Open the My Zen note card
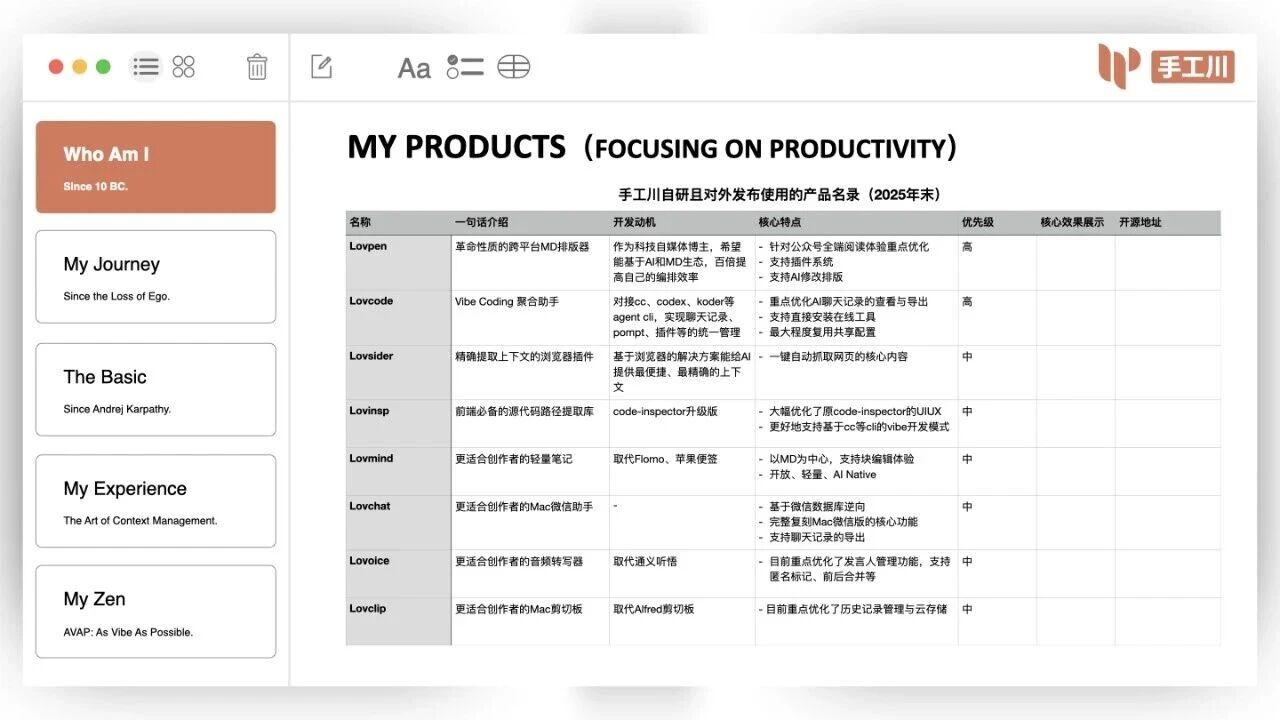Viewport: 1280px width, 720px height. 156,612
